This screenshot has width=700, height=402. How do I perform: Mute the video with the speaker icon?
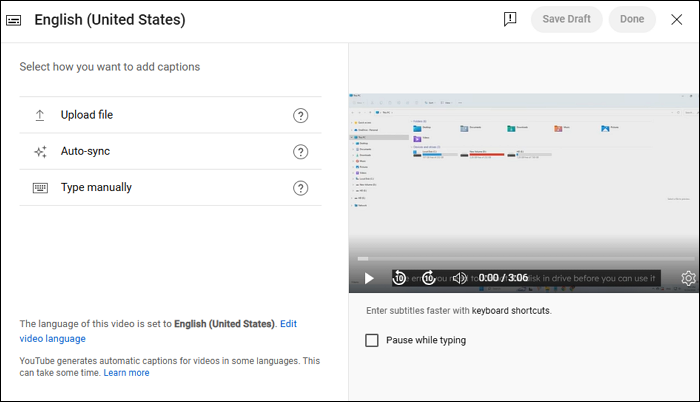coord(459,278)
